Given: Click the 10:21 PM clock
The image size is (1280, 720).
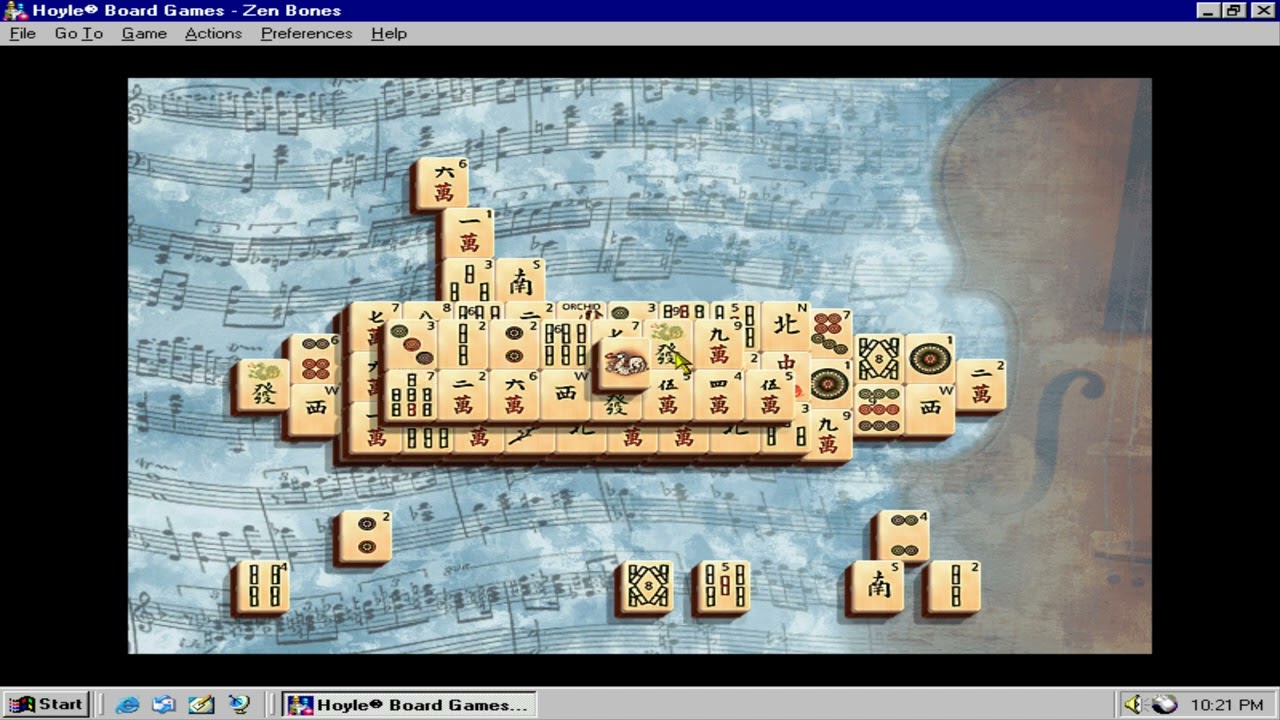Looking at the screenshot, I should [1227, 705].
